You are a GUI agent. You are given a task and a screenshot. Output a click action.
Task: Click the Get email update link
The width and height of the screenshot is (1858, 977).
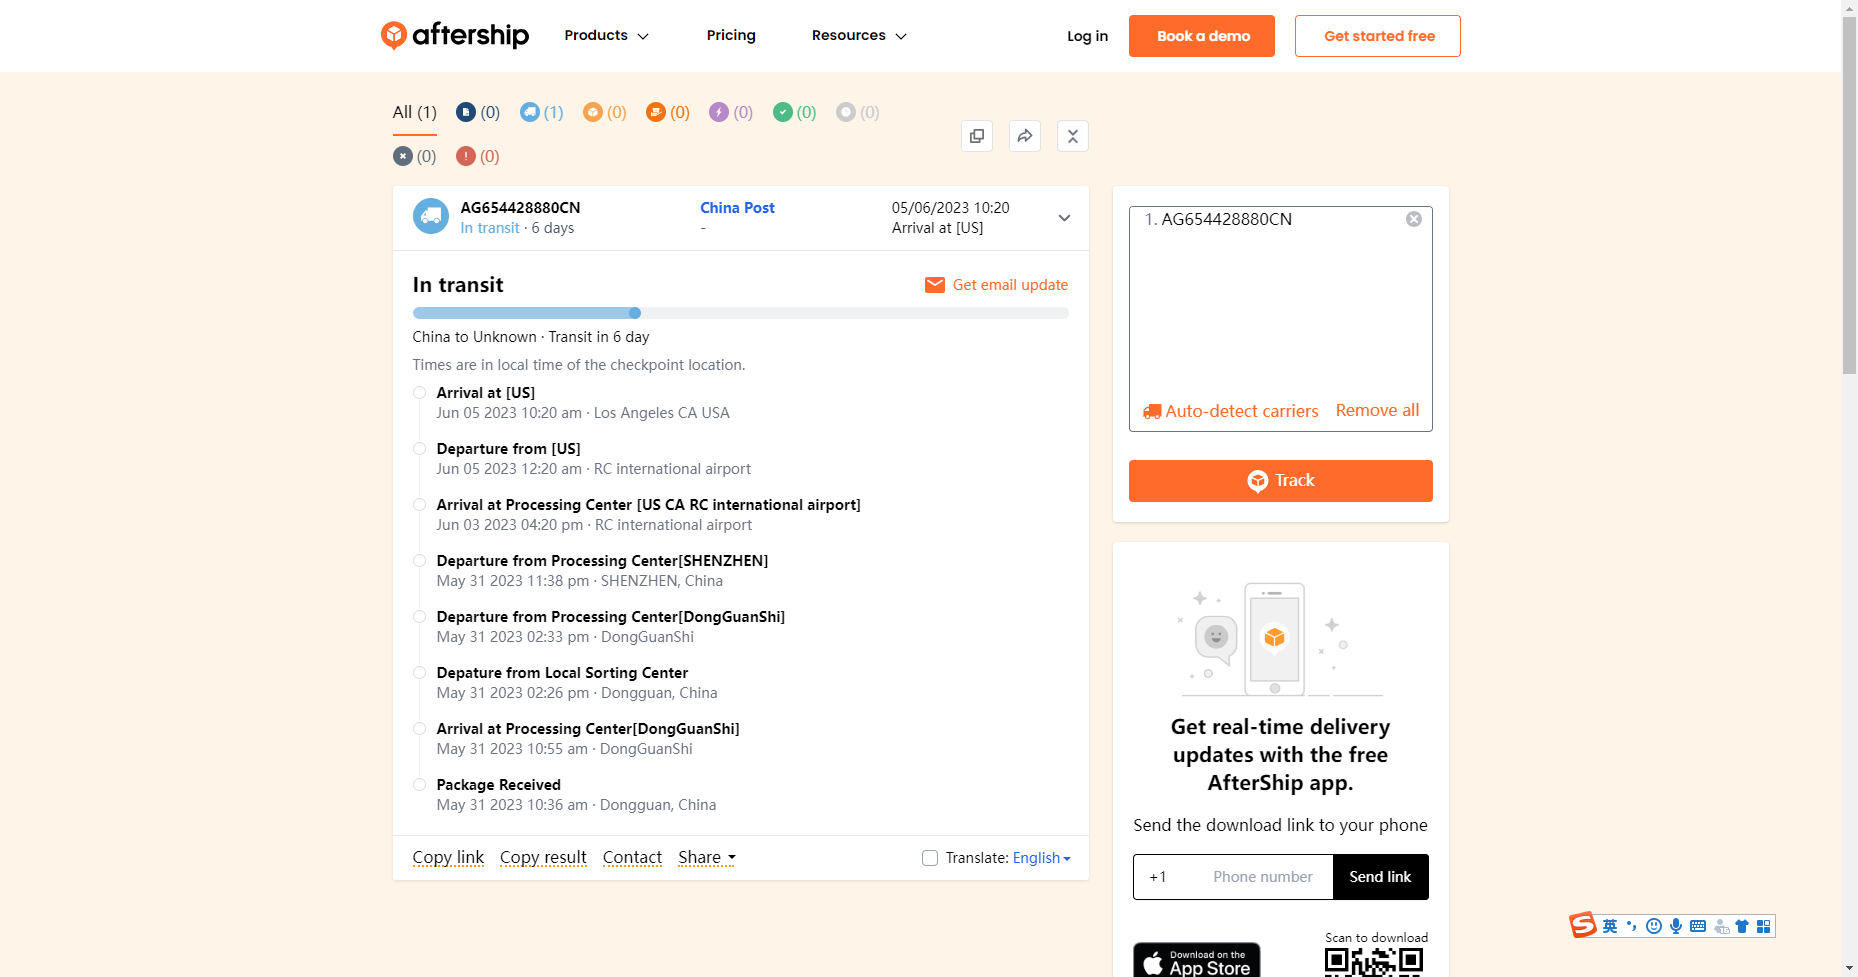coord(996,285)
